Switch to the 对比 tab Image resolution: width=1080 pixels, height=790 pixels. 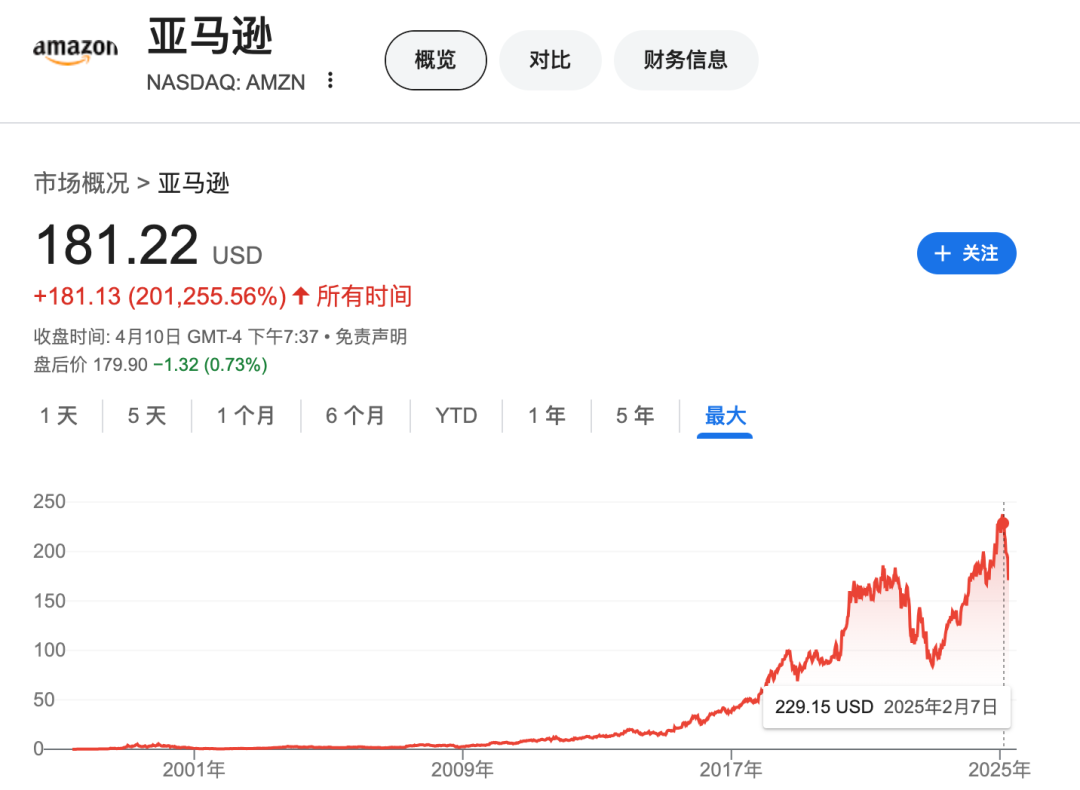(x=550, y=60)
